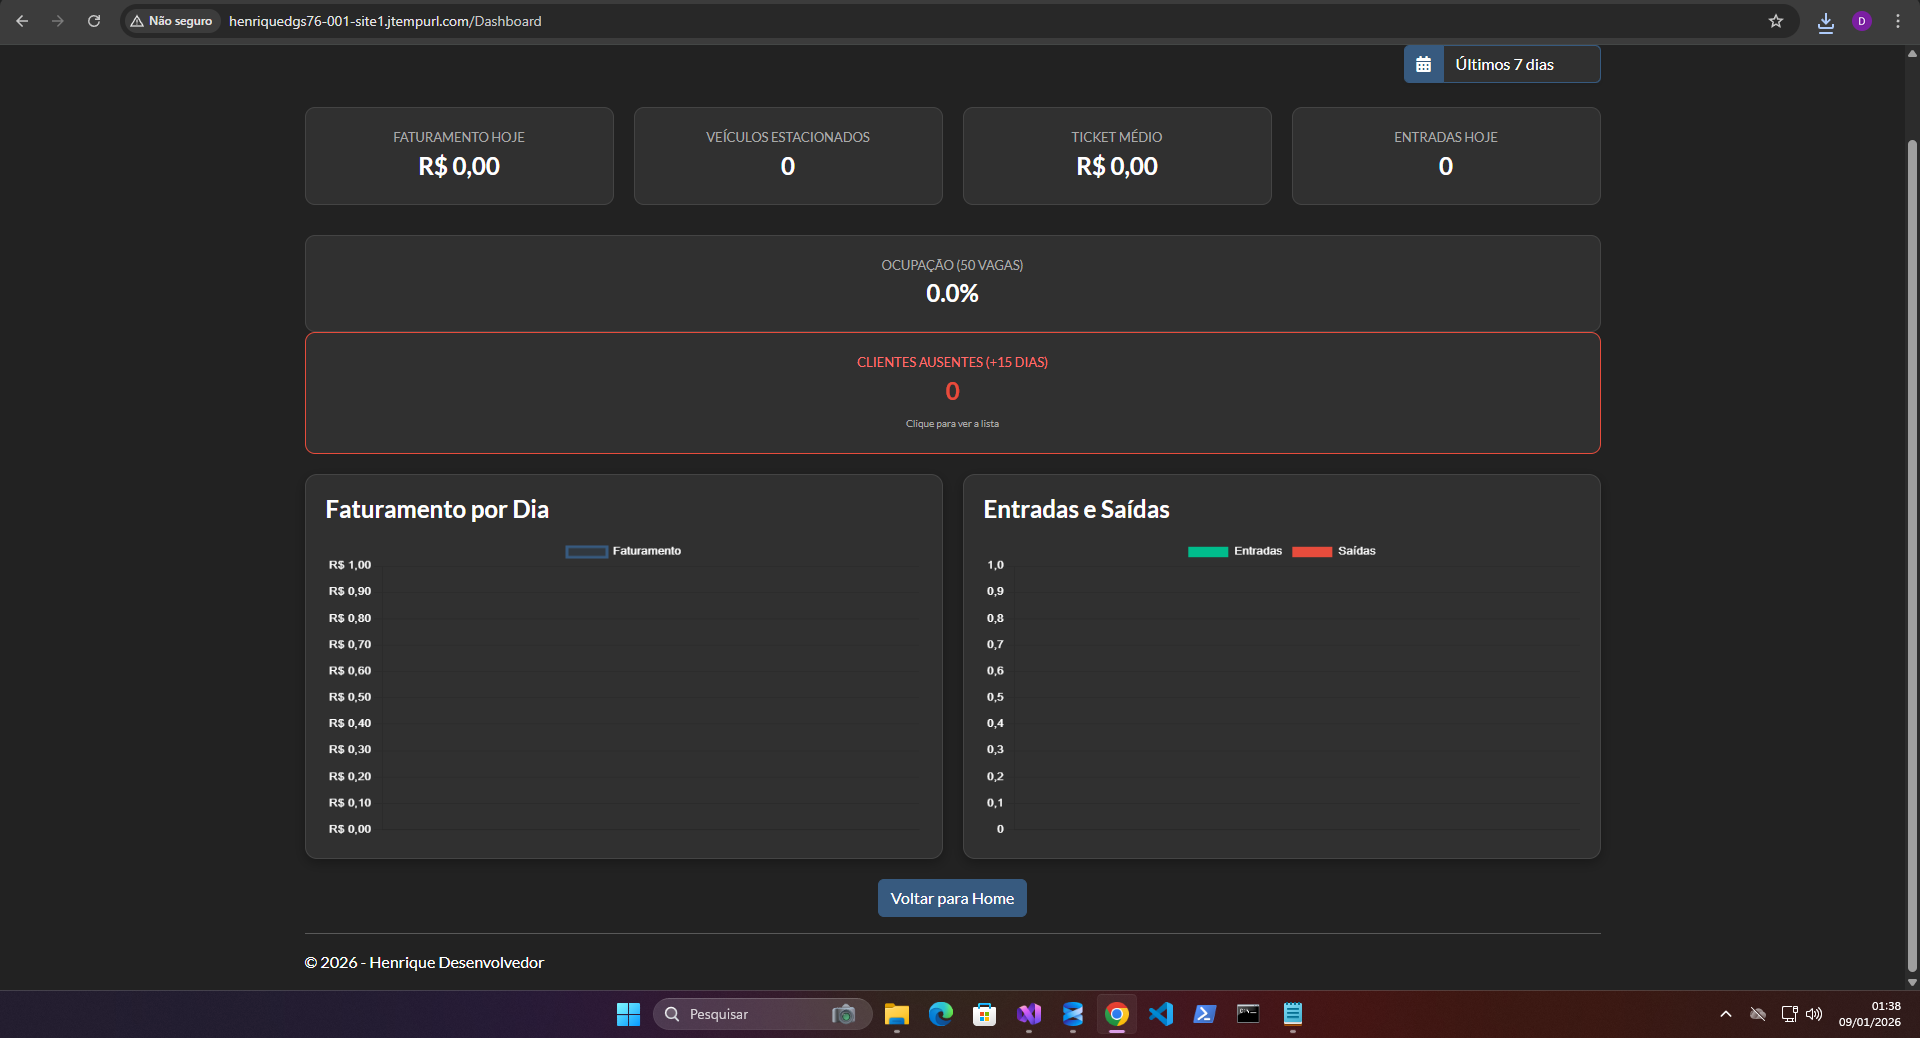Click the Faturamento legend to toggle the series

tap(622, 551)
